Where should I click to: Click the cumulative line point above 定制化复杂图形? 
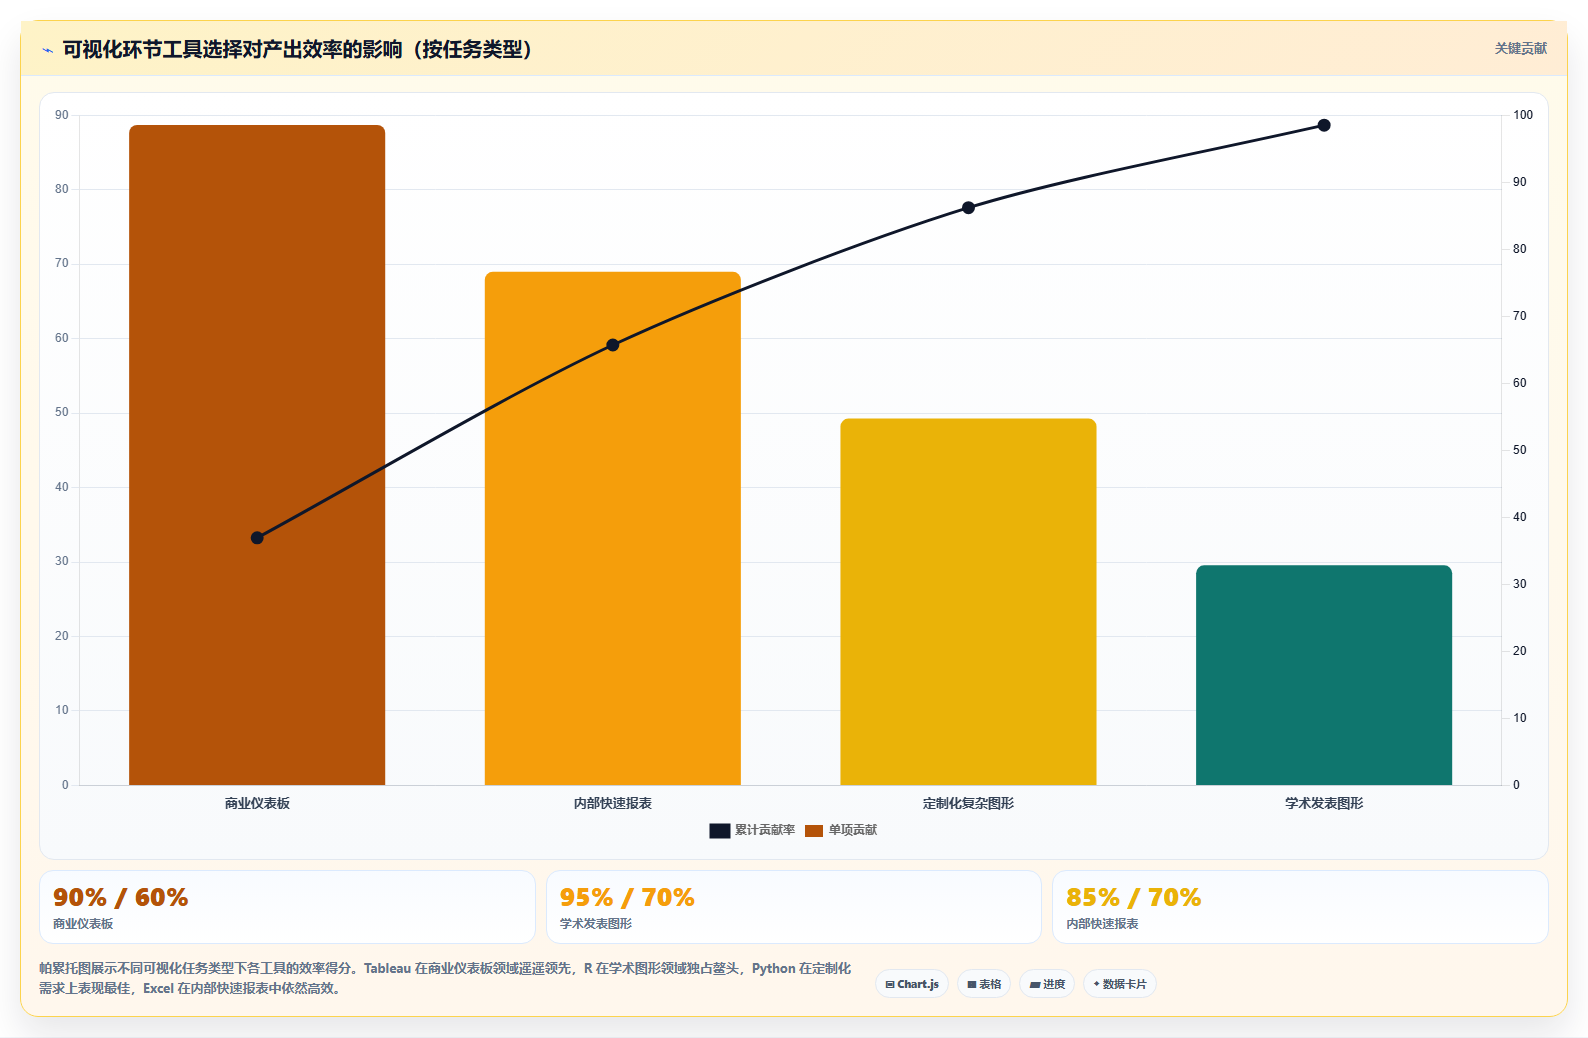pyautogui.click(x=968, y=208)
